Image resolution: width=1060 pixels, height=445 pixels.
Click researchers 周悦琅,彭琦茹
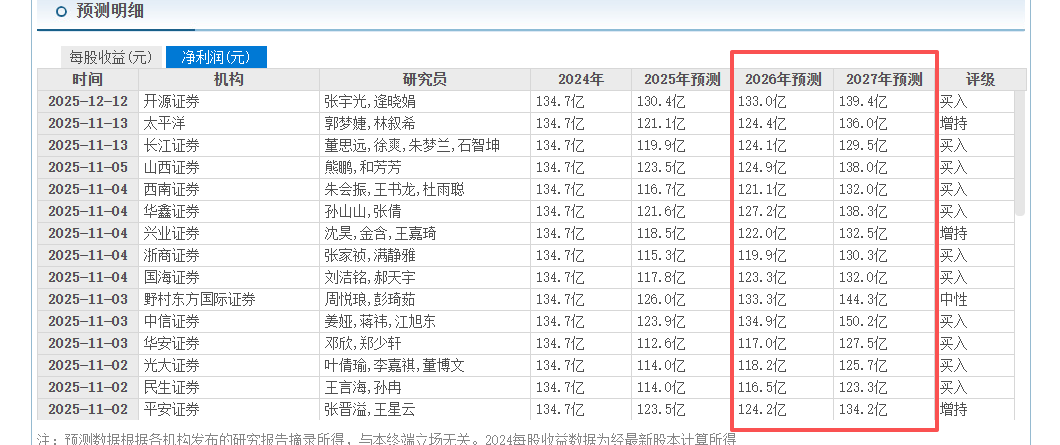coord(370,300)
